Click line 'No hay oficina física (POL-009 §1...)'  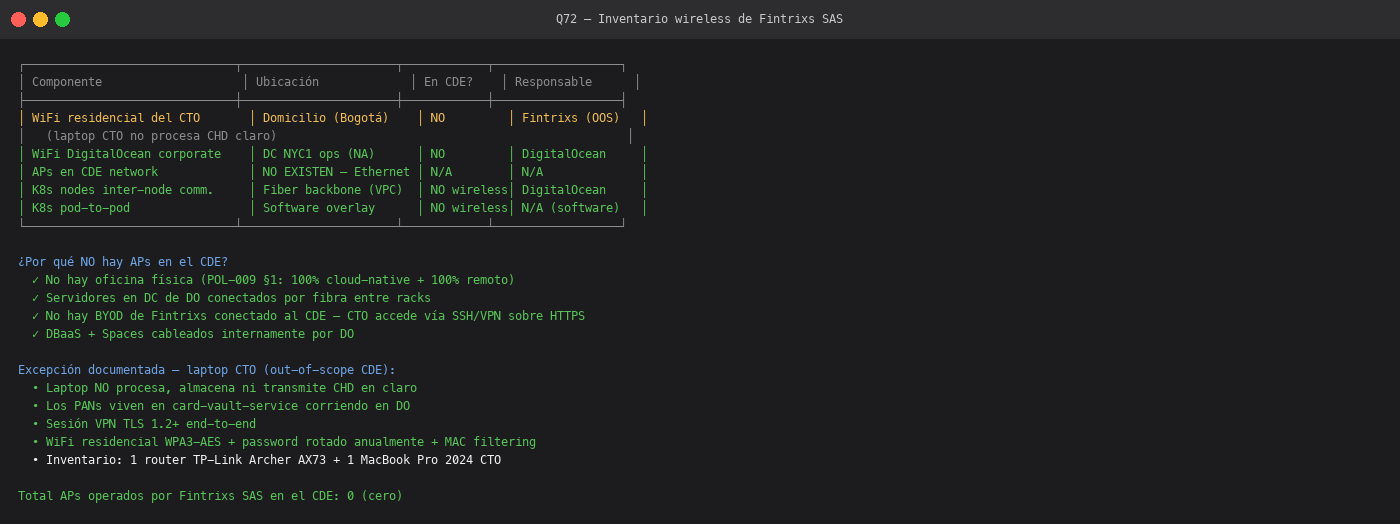(273, 280)
